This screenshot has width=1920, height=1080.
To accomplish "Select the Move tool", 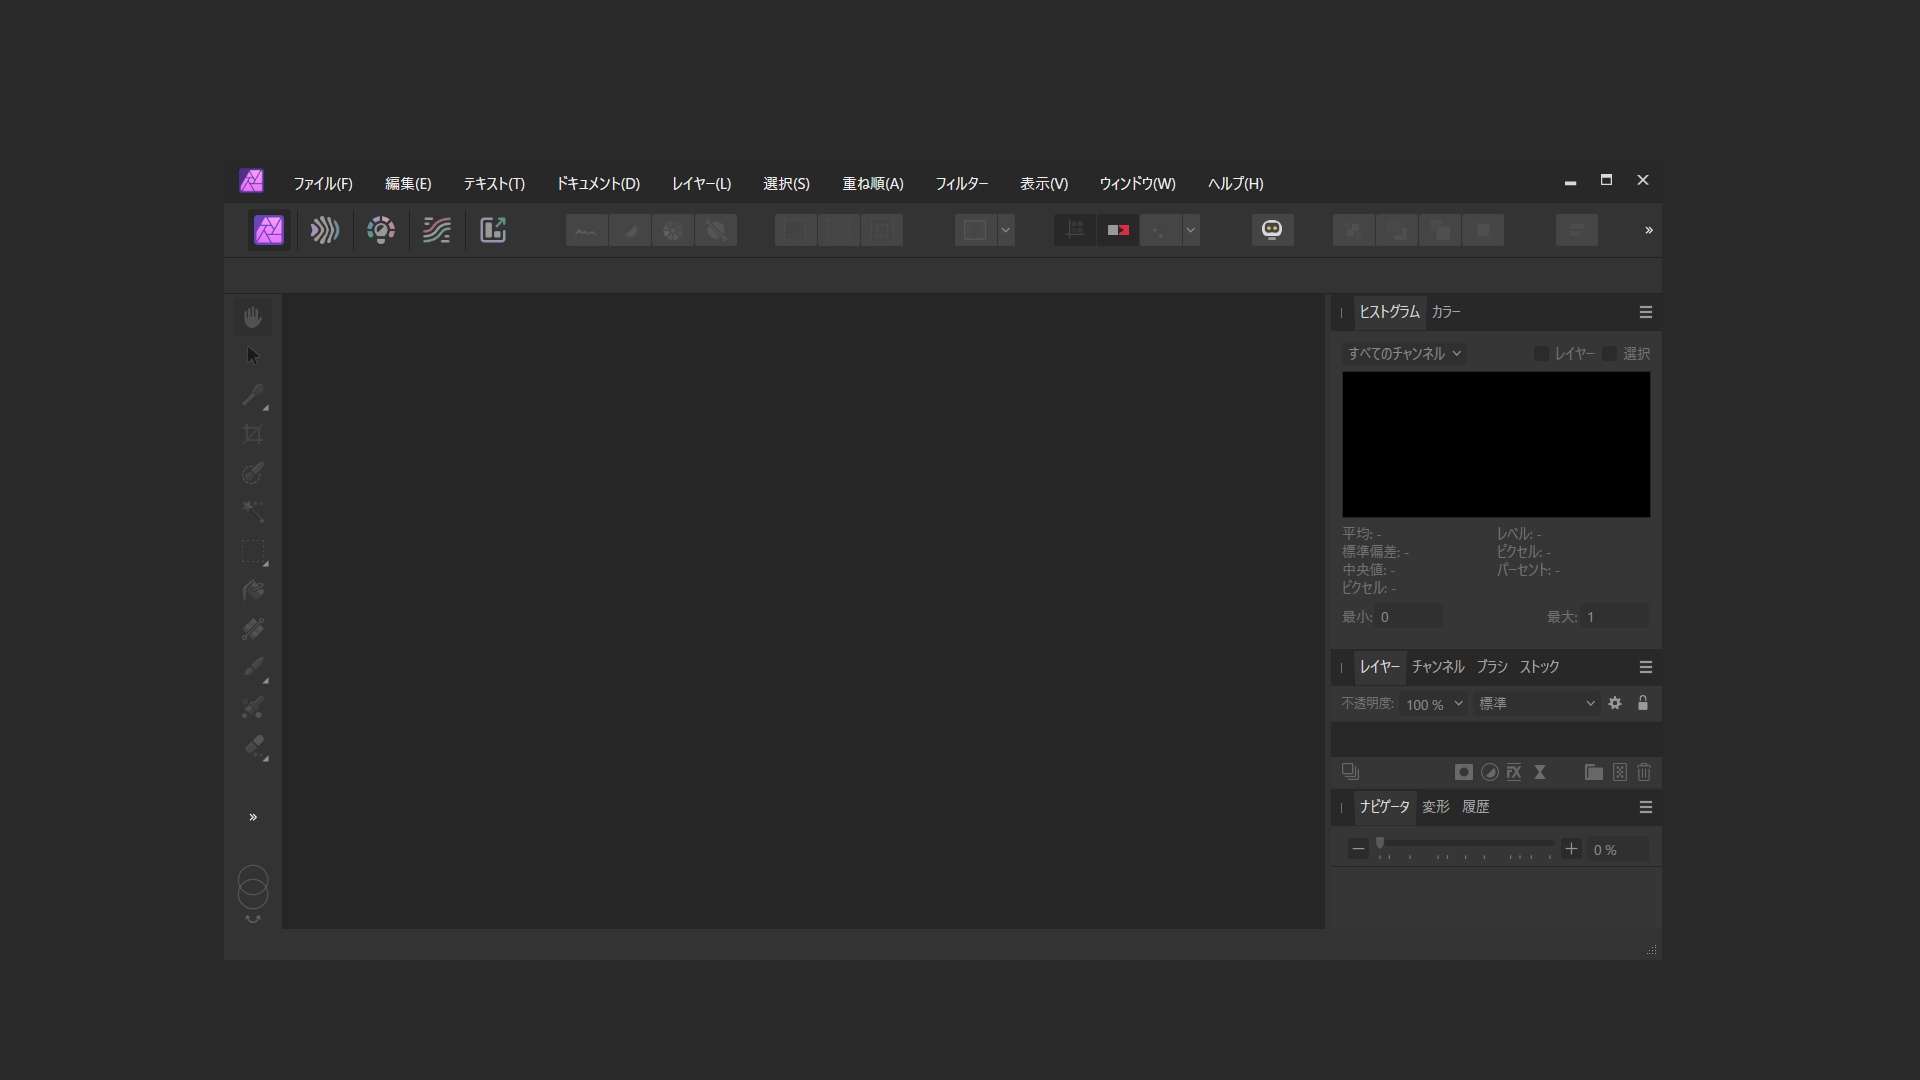I will click(252, 355).
